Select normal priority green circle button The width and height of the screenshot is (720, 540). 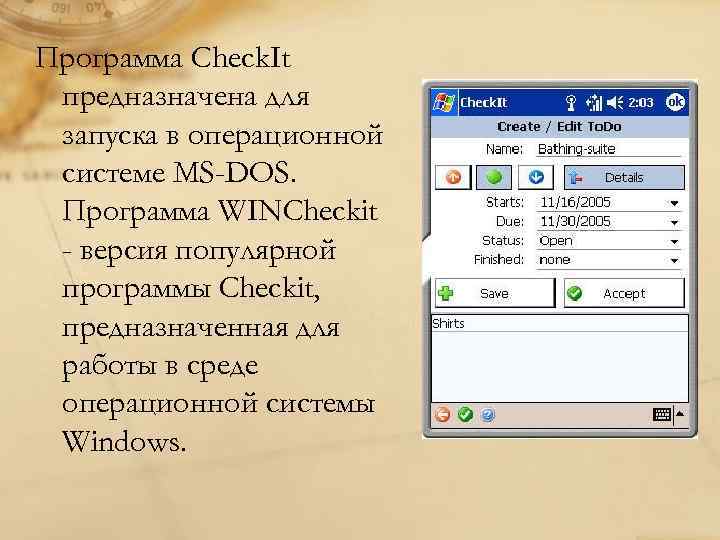coord(494,177)
